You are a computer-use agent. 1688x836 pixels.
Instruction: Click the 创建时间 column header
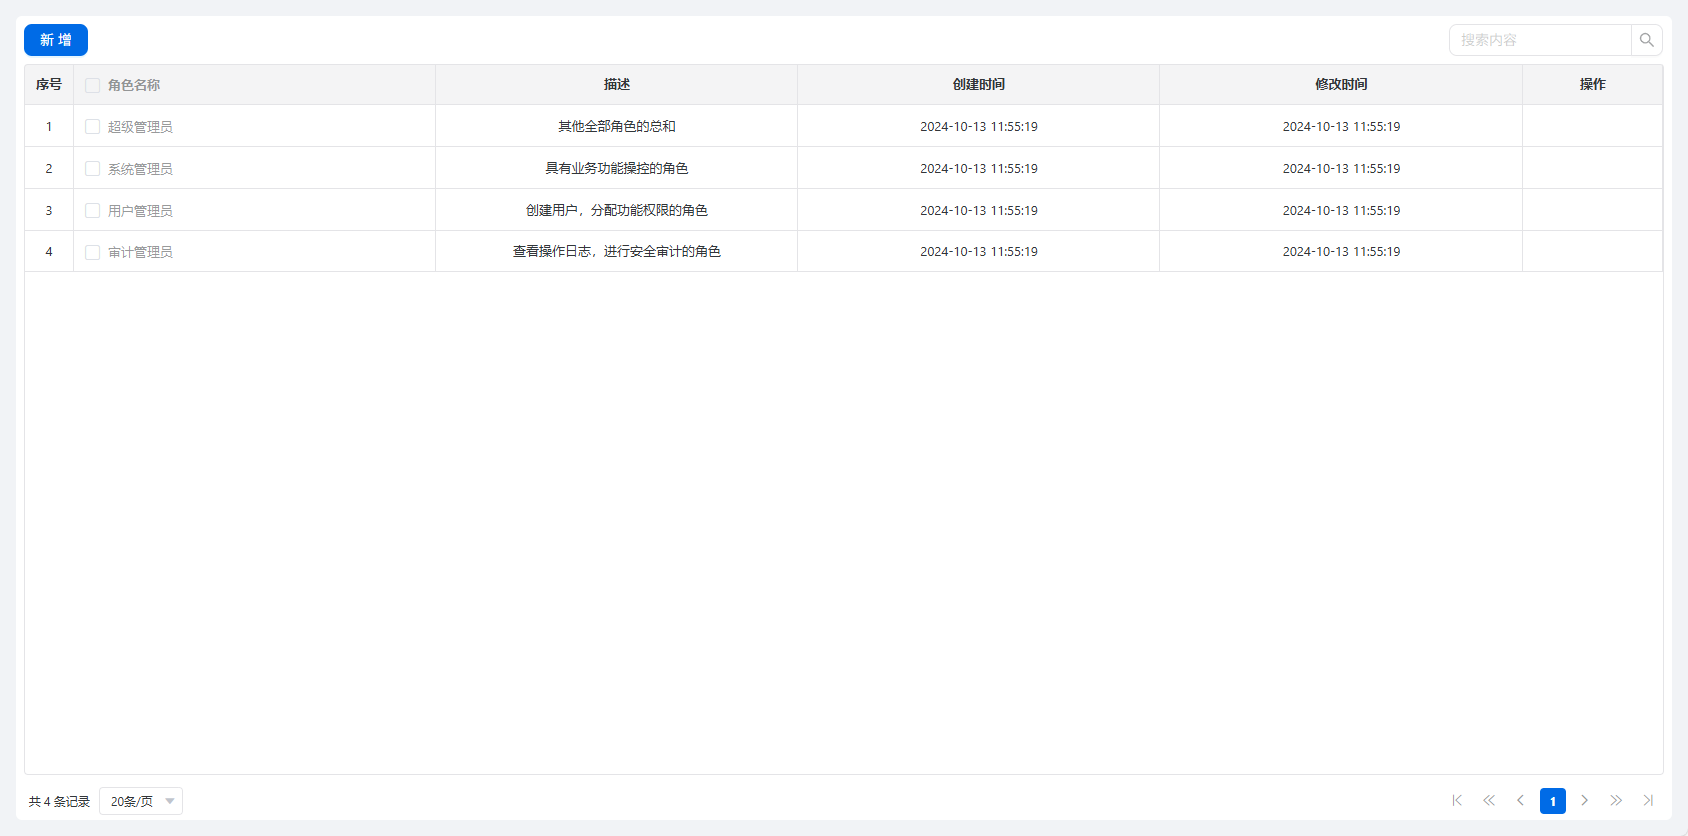pos(978,85)
